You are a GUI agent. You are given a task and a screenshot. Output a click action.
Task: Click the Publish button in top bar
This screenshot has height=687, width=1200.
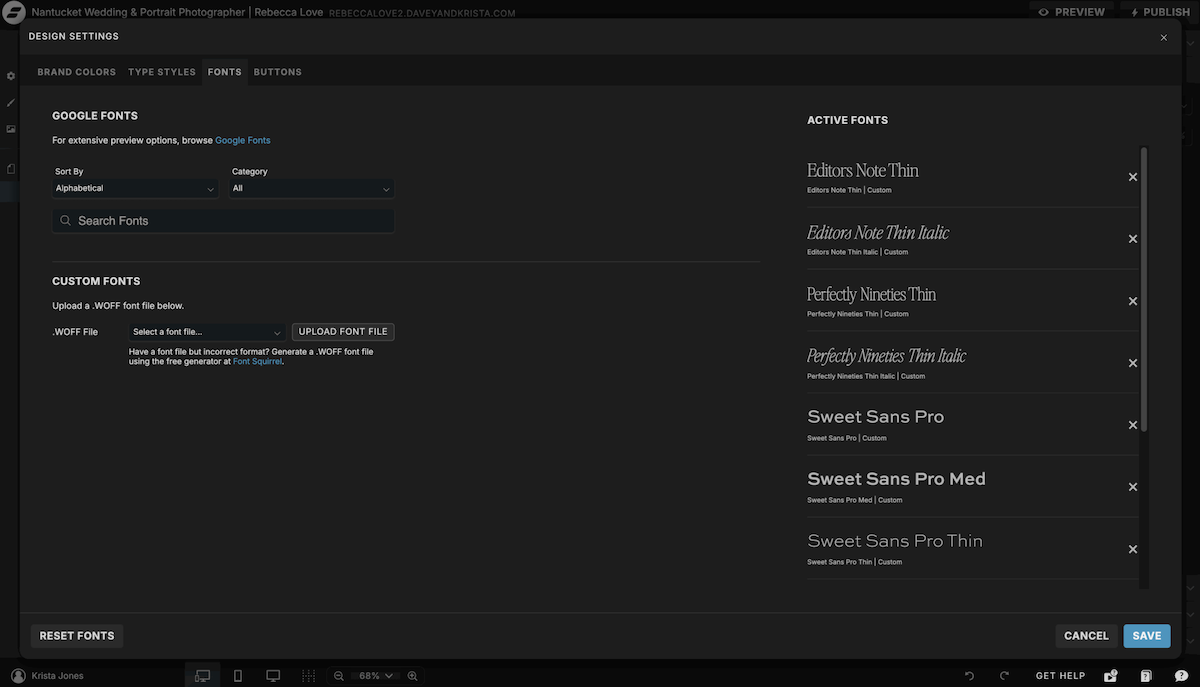coord(1160,12)
